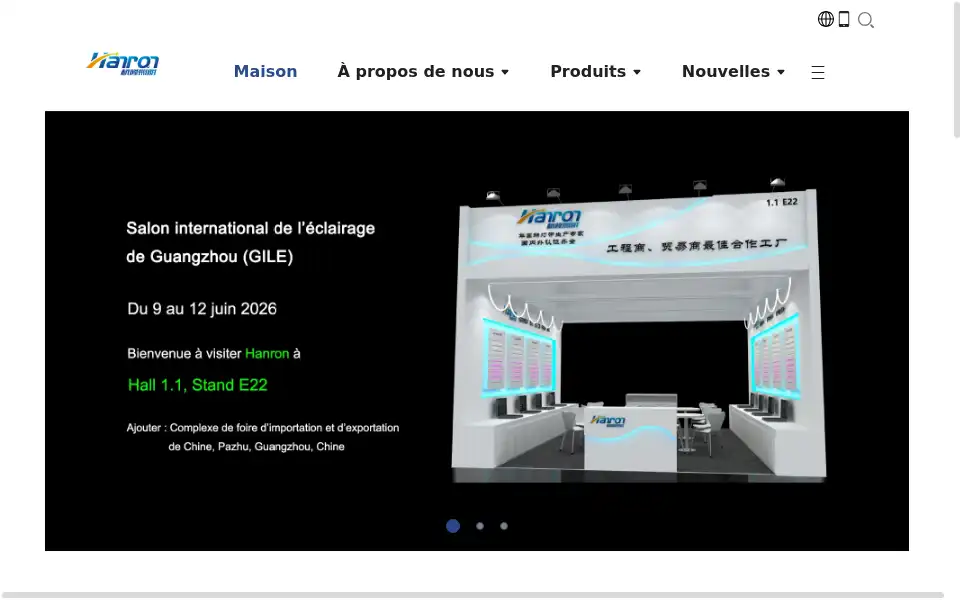The width and height of the screenshot is (960, 600).
Task: Open the Produits menu
Action: (x=588, y=72)
